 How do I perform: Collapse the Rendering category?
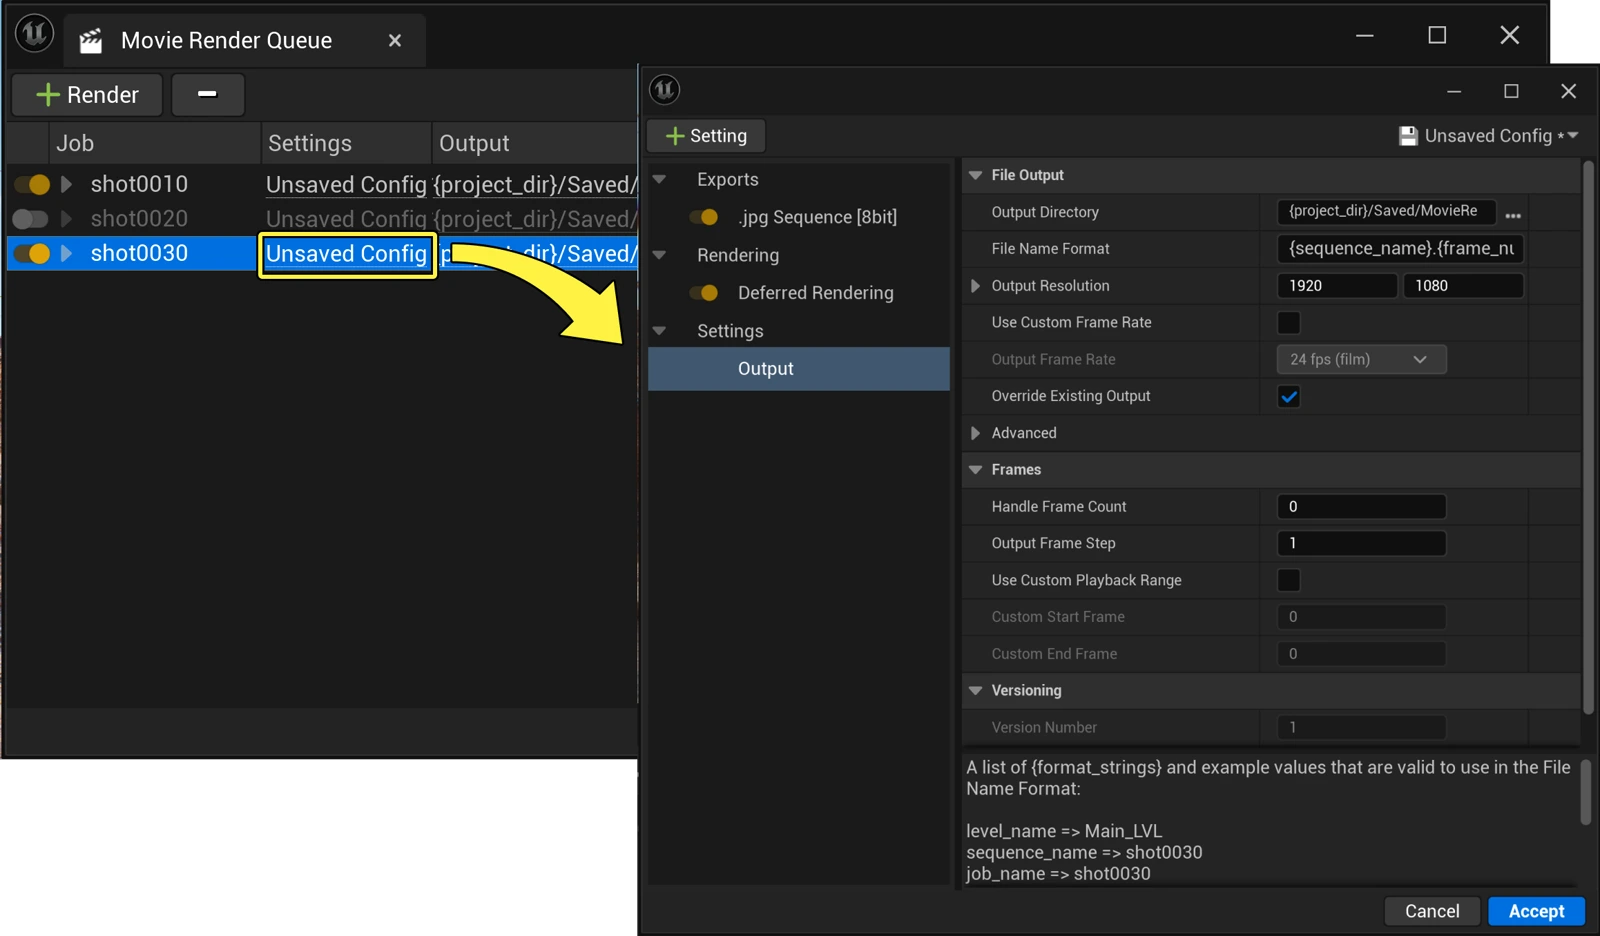[x=660, y=255]
